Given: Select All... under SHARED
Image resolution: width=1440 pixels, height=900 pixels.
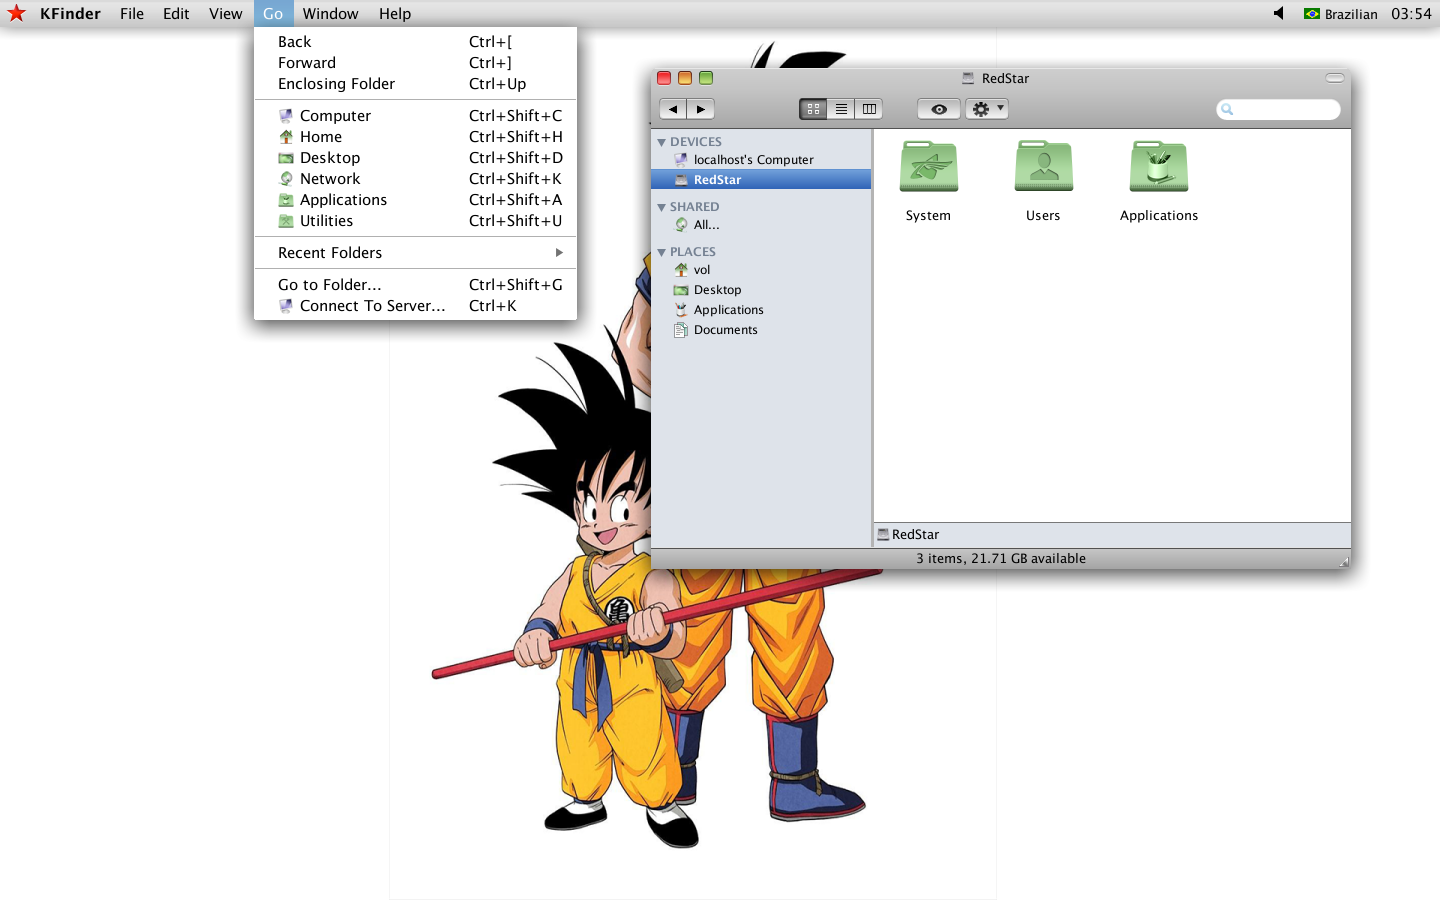Looking at the screenshot, I should tap(761, 225).
